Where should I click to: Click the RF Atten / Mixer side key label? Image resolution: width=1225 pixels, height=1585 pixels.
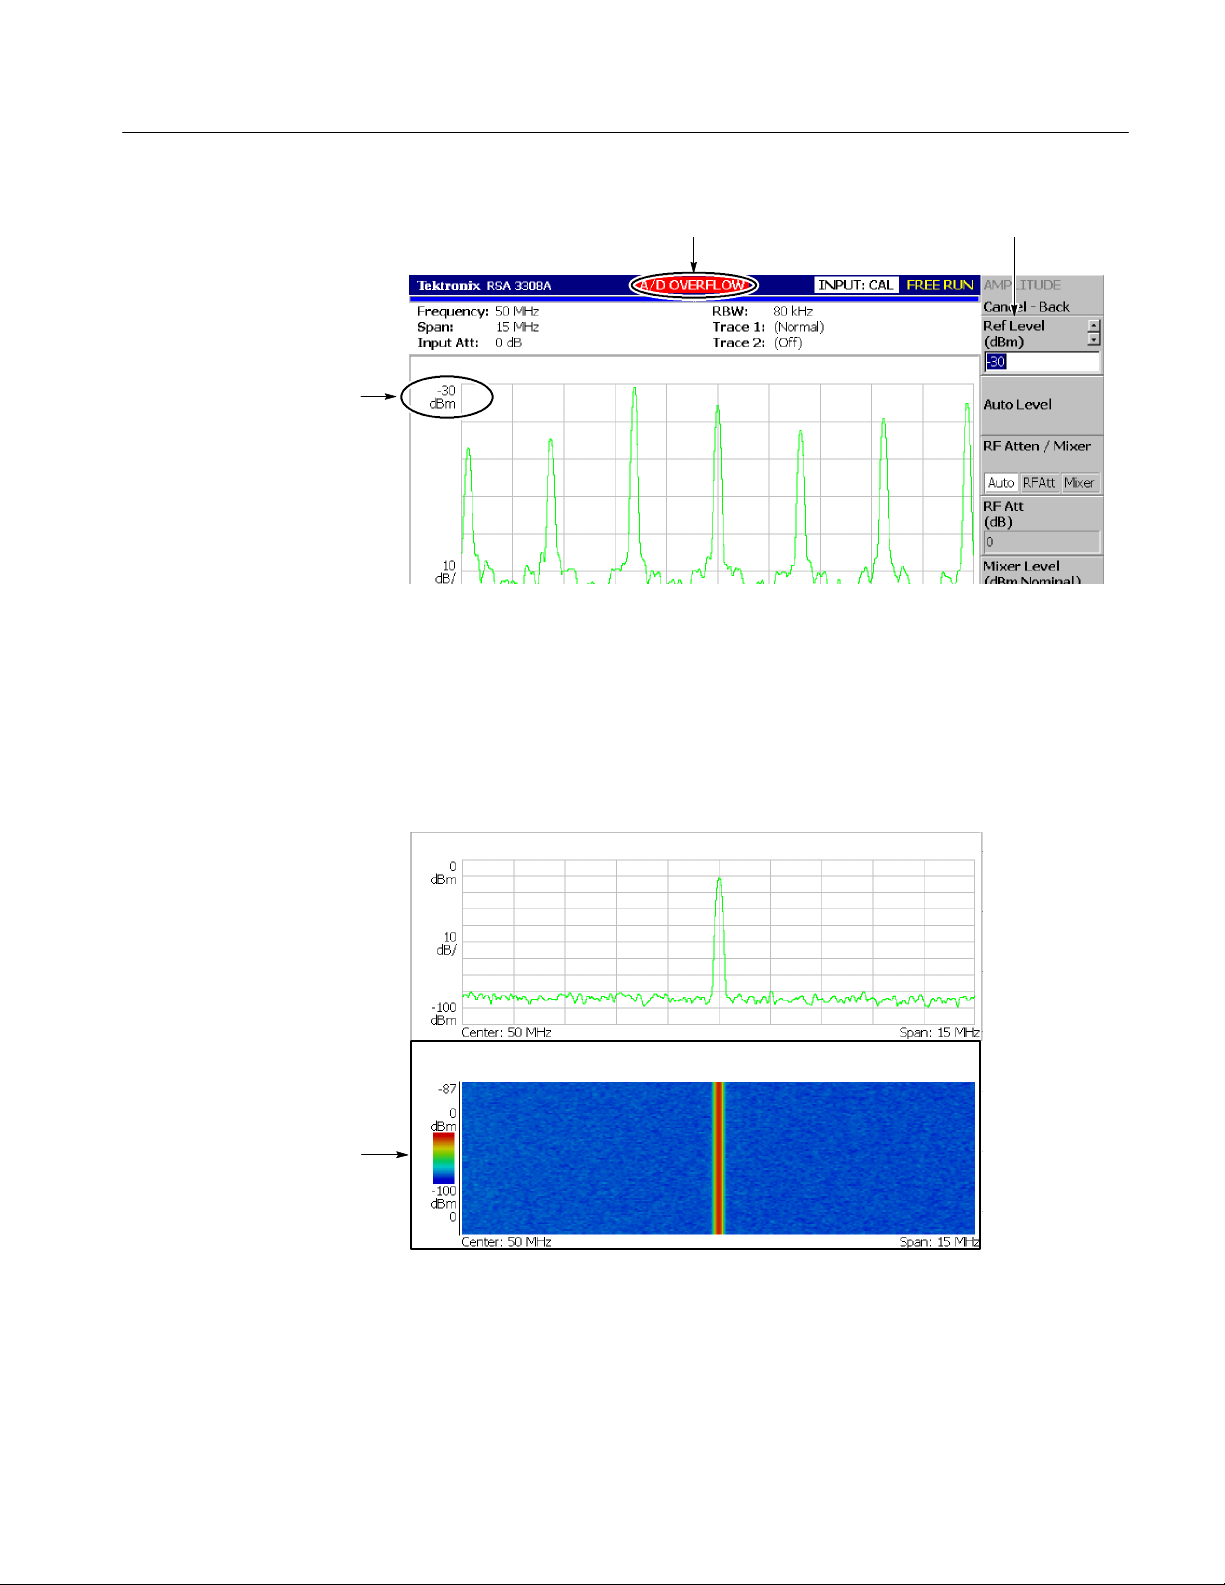[1037, 446]
